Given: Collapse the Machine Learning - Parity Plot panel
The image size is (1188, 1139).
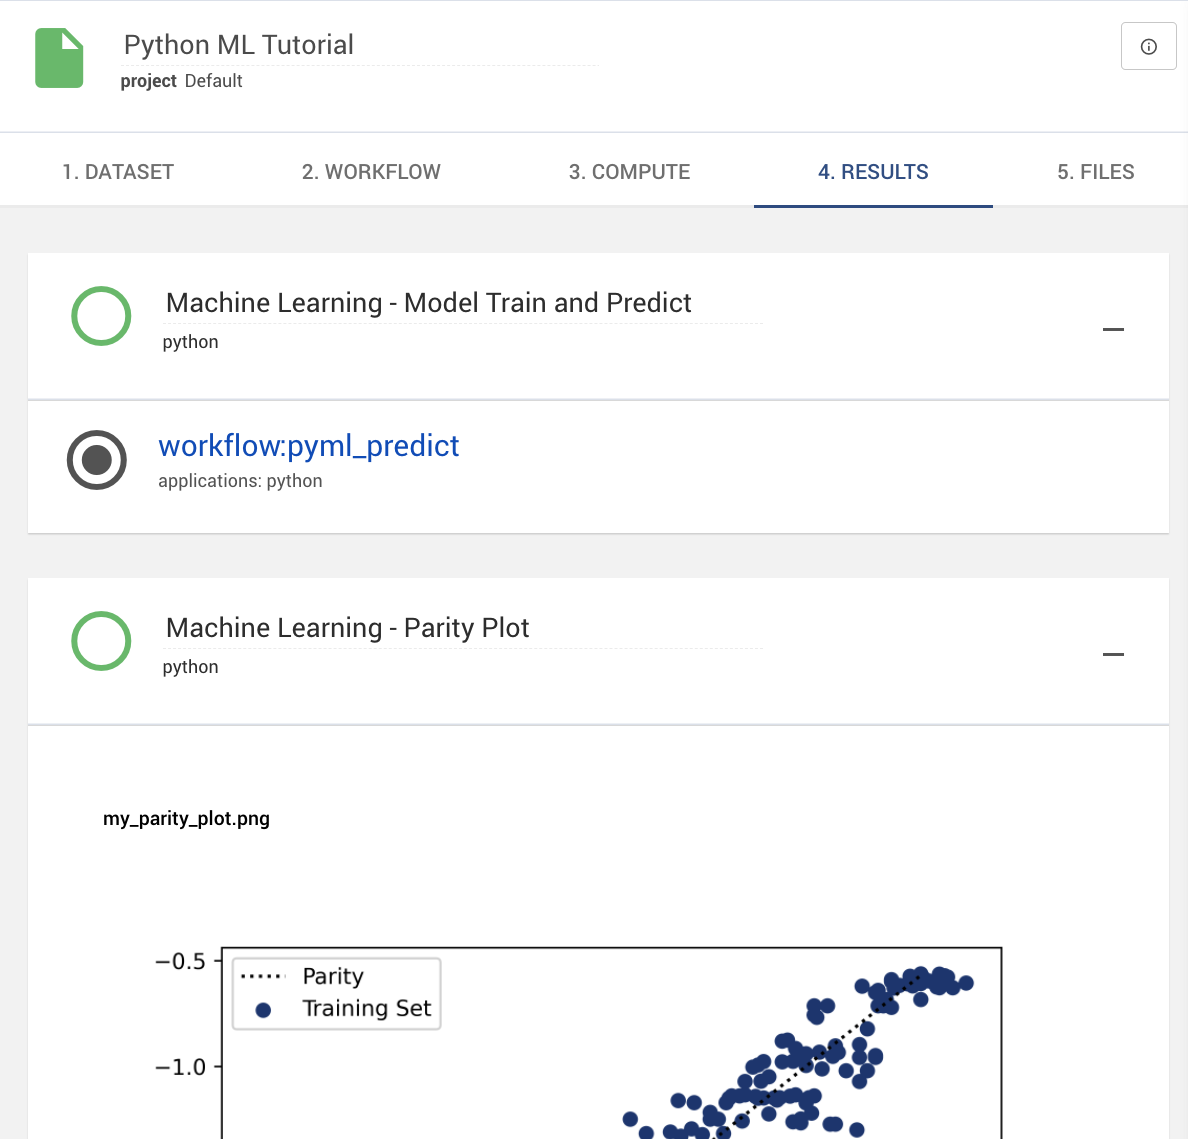Looking at the screenshot, I should (1113, 653).
